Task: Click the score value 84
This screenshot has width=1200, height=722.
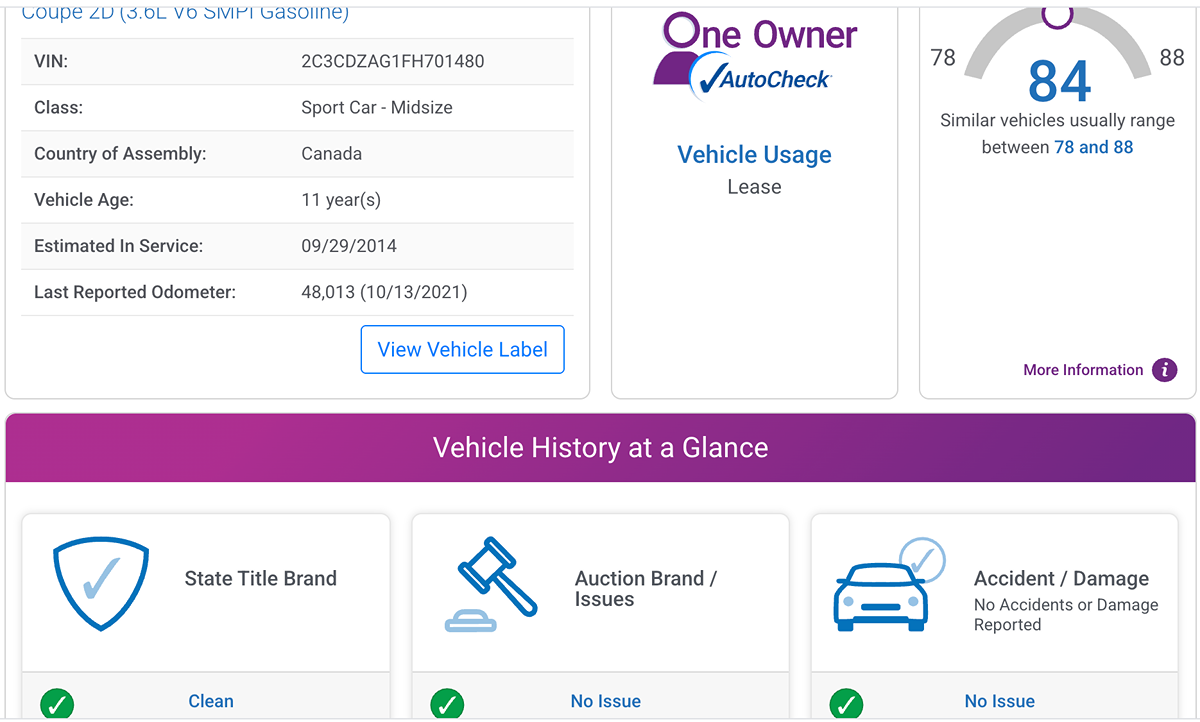Action: click(1060, 81)
